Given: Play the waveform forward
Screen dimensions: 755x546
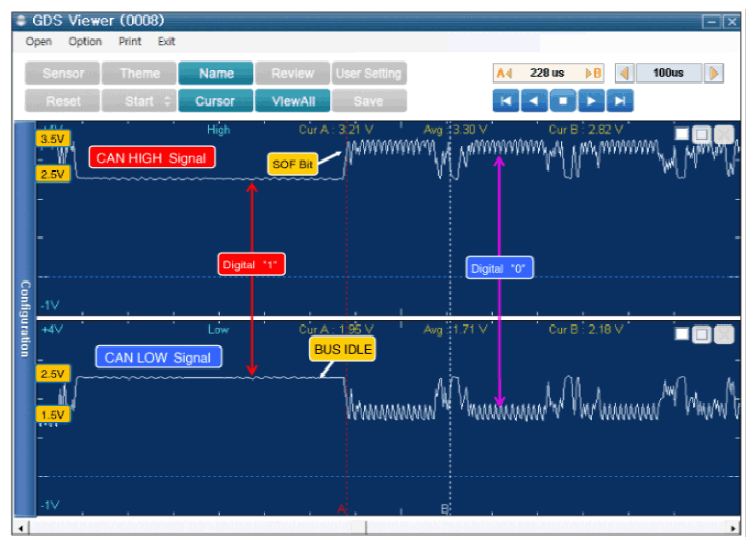Looking at the screenshot, I should 591,101.
